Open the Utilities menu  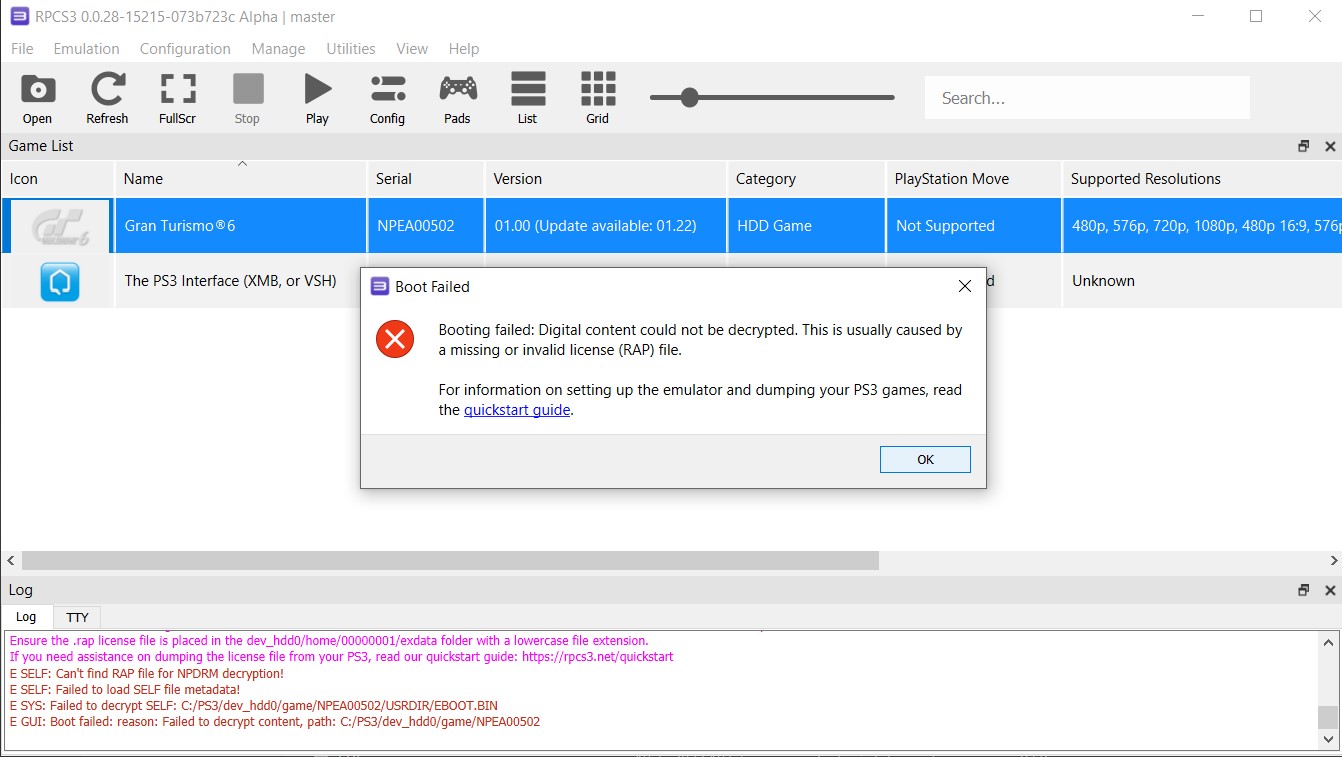pyautogui.click(x=350, y=49)
